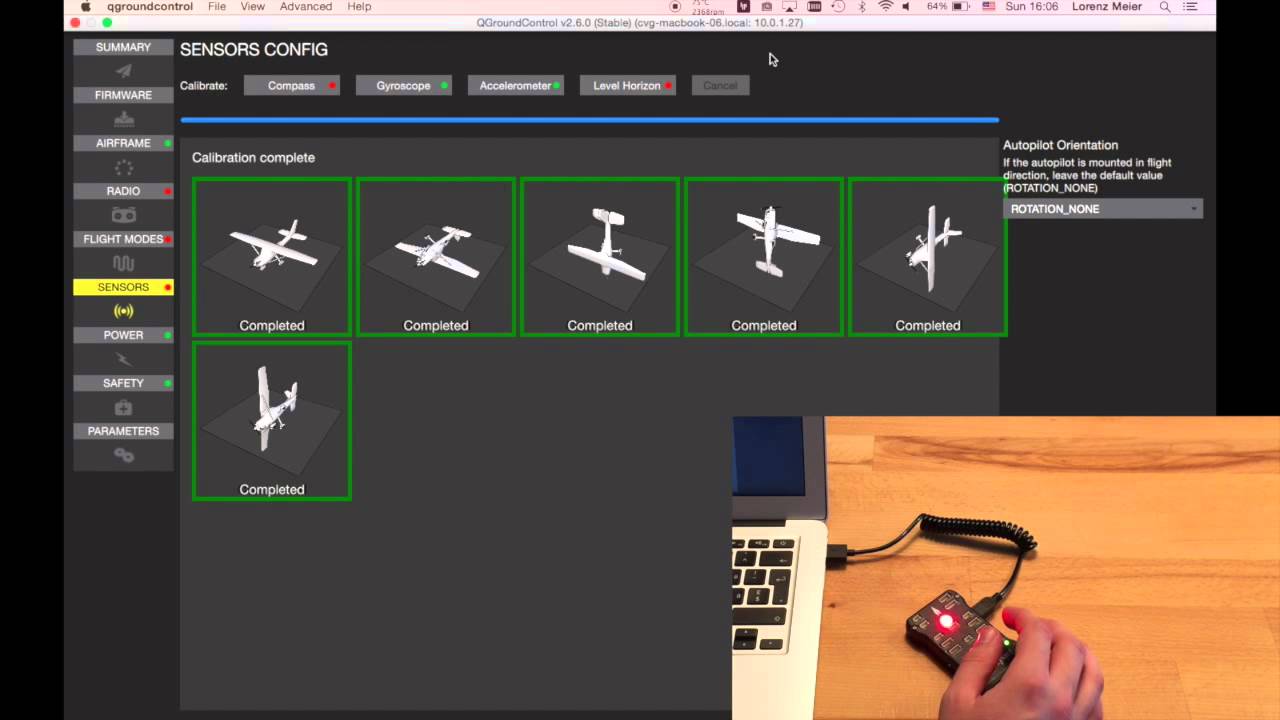1280x720 pixels.
Task: Open the View menu
Action: pyautogui.click(x=253, y=7)
